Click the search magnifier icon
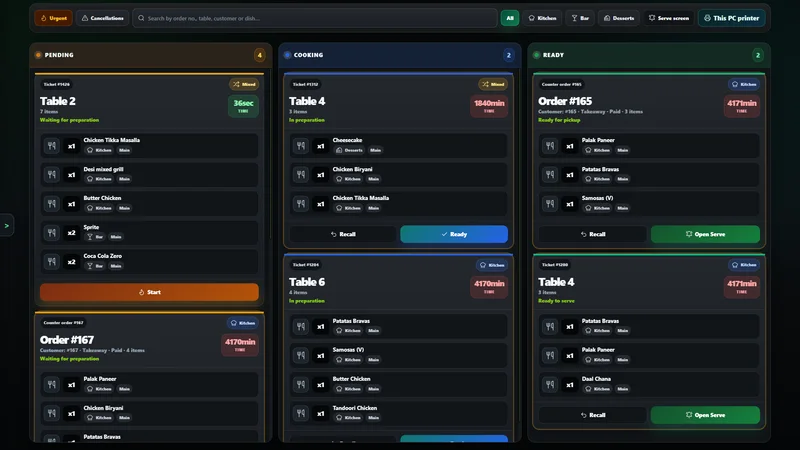Screen dimensions: 800x450 click(x=141, y=18)
